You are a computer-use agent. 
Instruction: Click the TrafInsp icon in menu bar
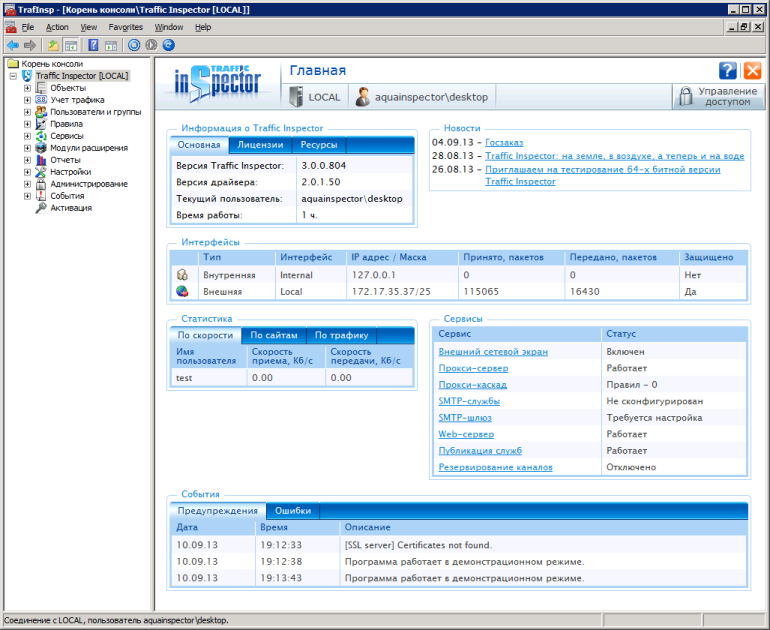pos(10,27)
